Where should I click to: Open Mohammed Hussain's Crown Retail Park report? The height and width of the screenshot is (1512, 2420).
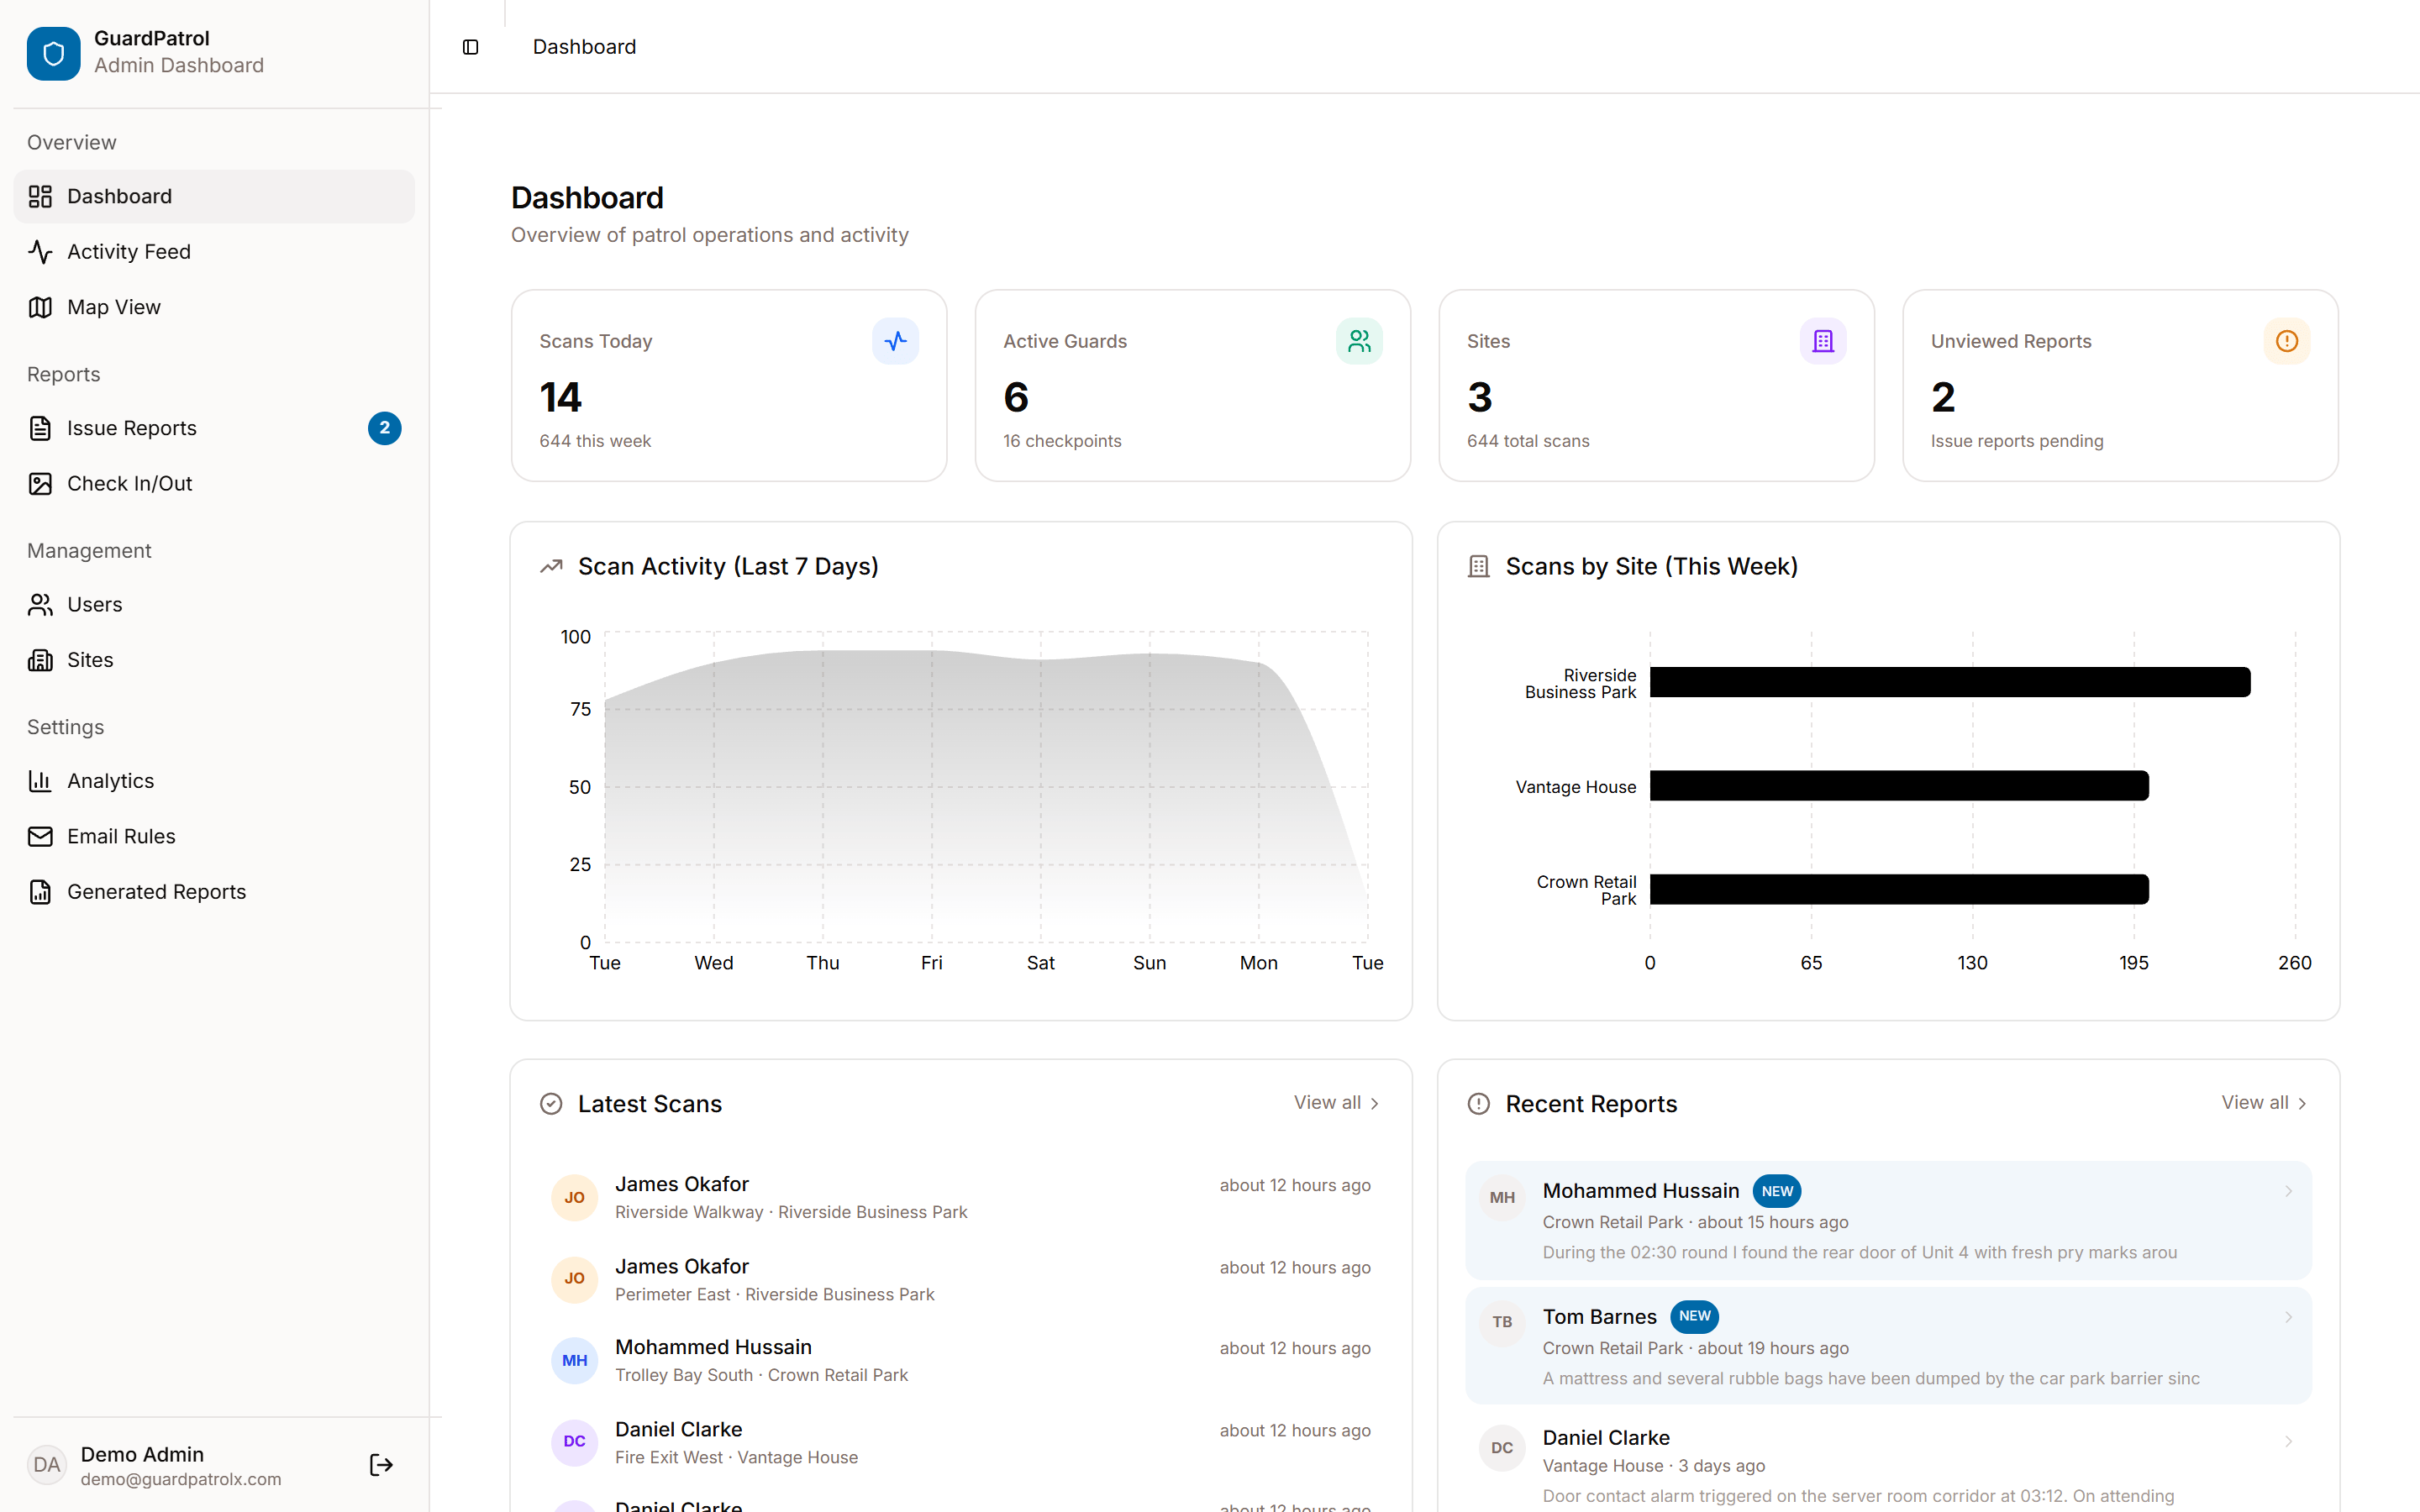click(1889, 1221)
